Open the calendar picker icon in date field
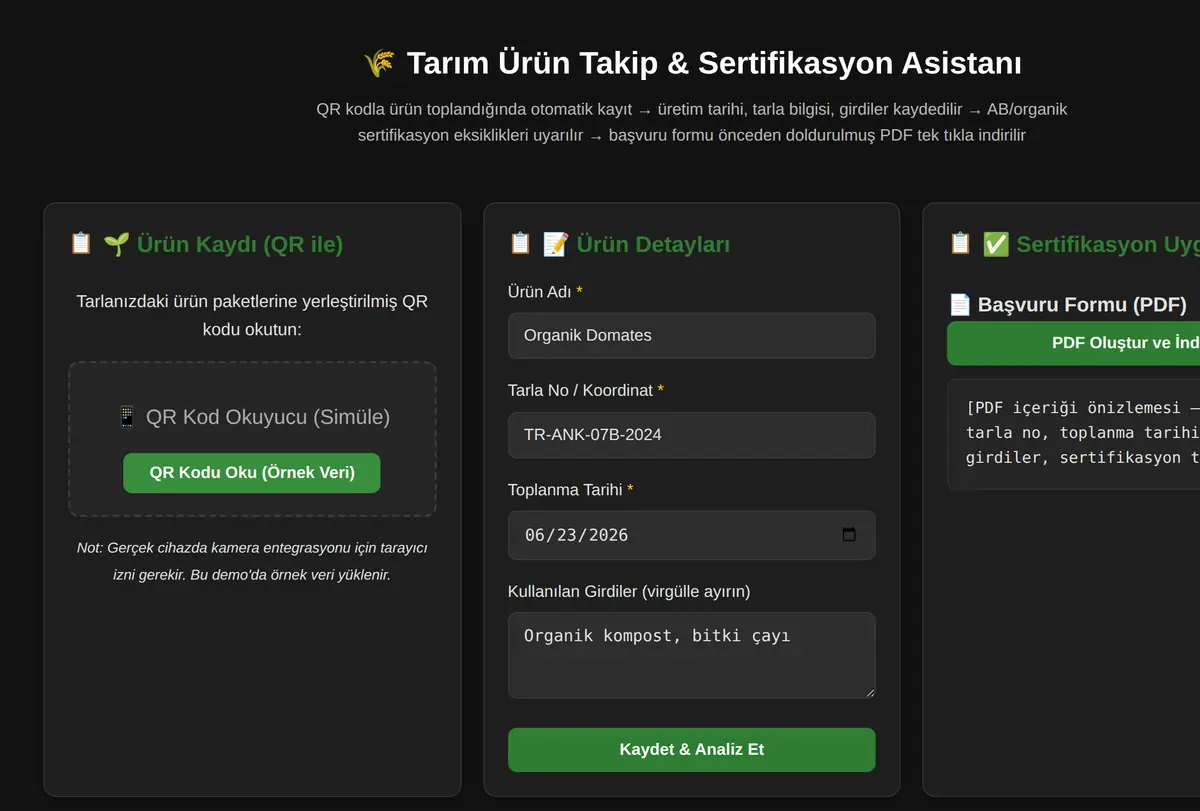Screen dimensions: 1200x811 [849, 535]
